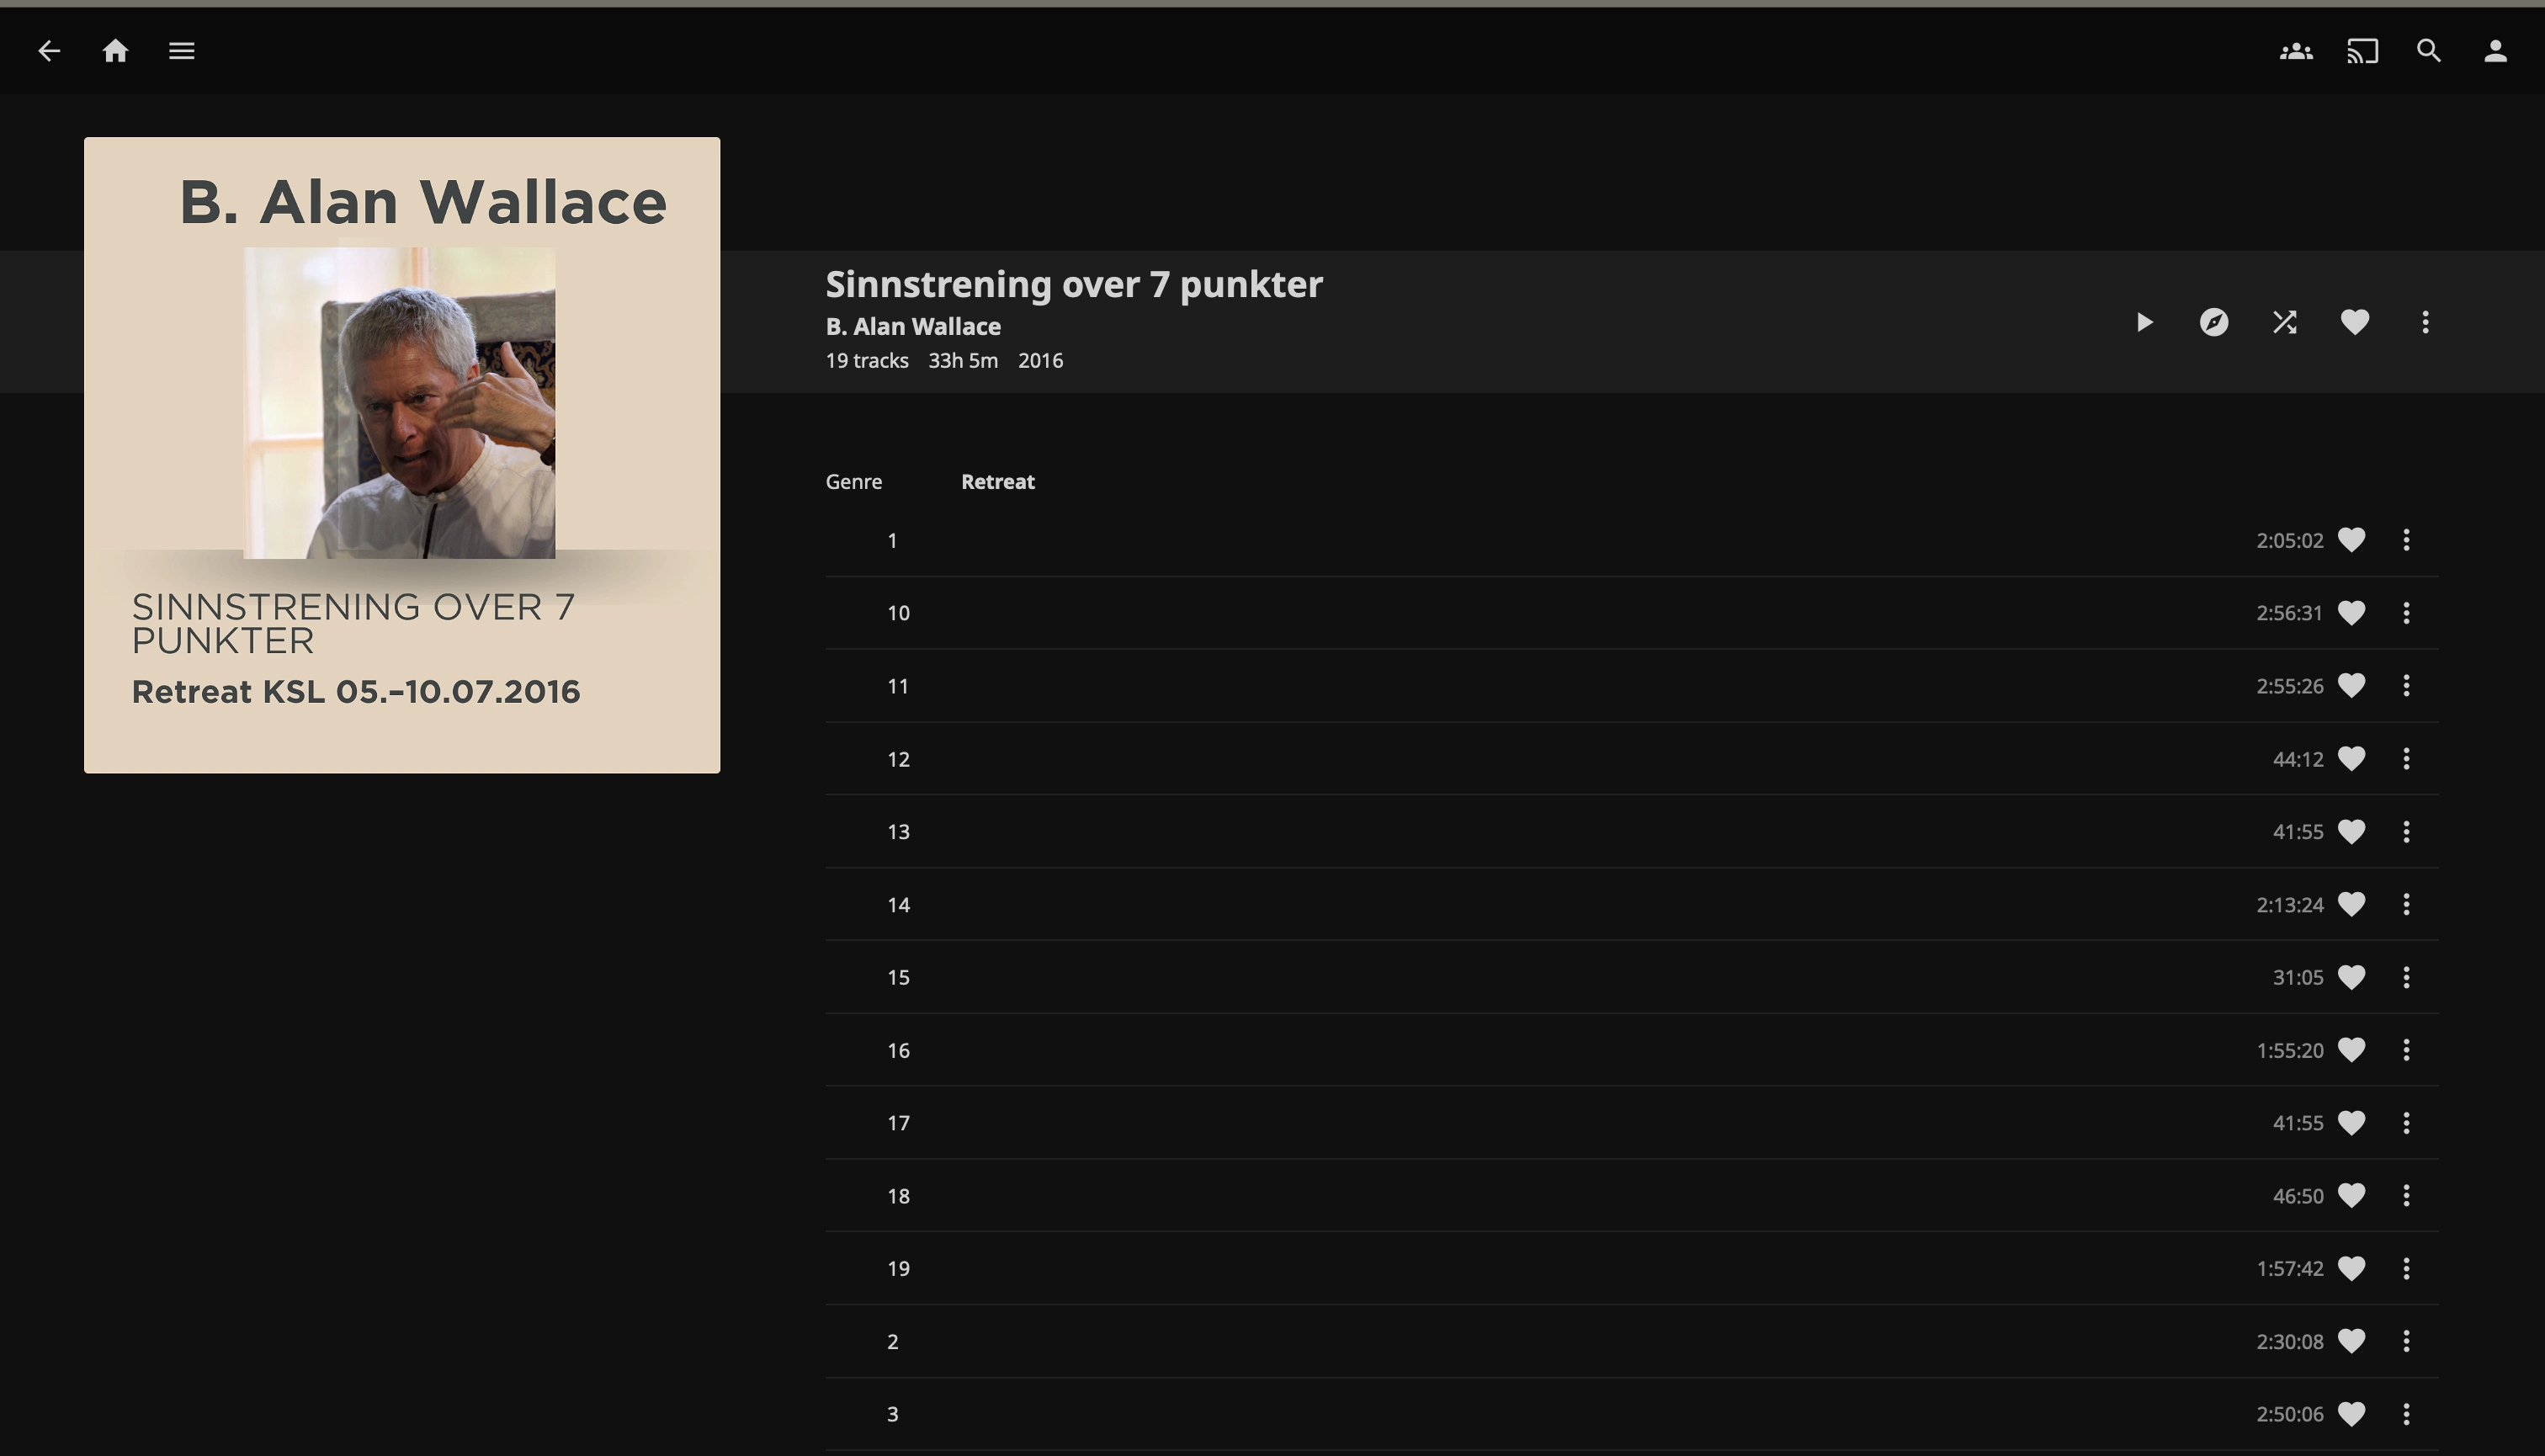The width and height of the screenshot is (2545, 1456).
Task: Start instant mix with compass icon
Action: [x=2213, y=322]
